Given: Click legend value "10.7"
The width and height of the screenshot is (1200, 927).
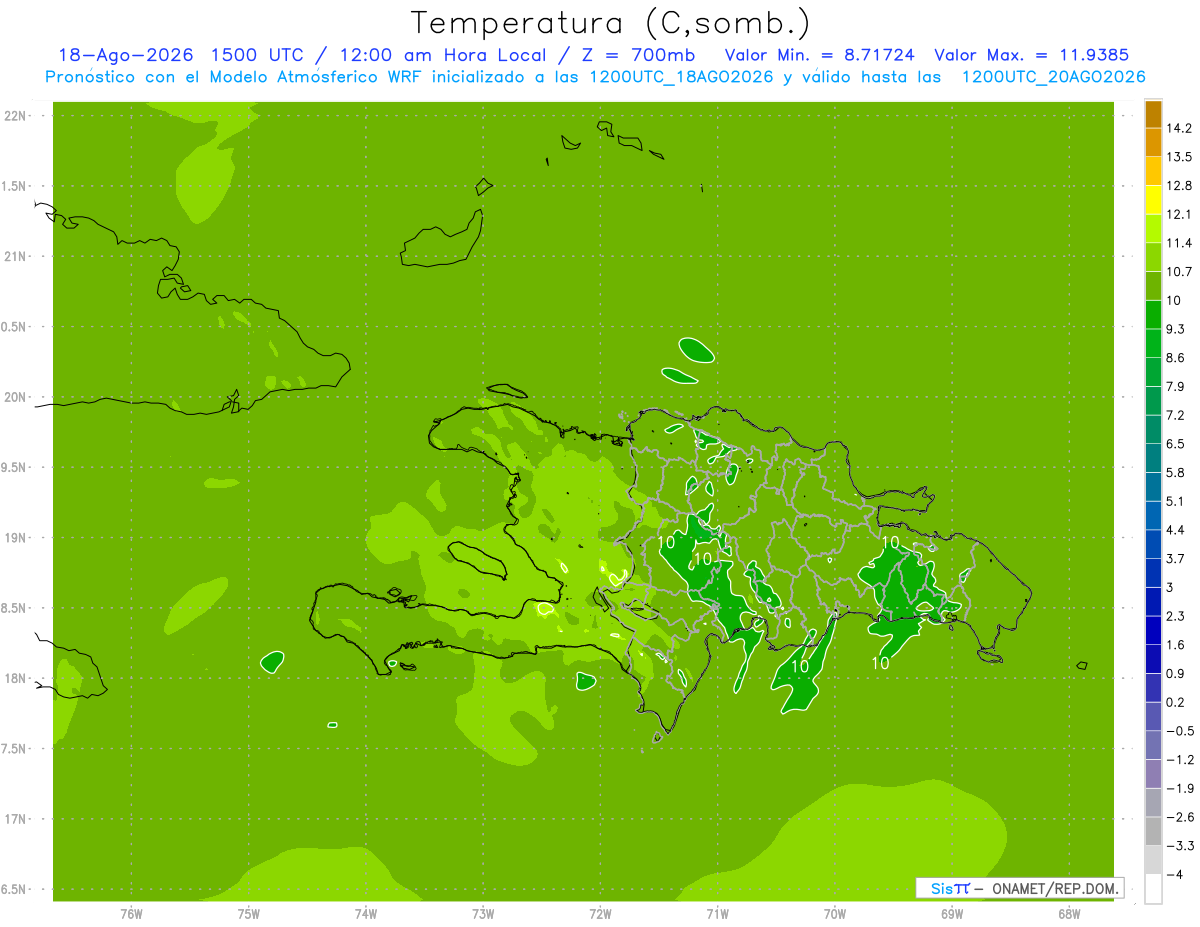Looking at the screenshot, I should 1179,272.
